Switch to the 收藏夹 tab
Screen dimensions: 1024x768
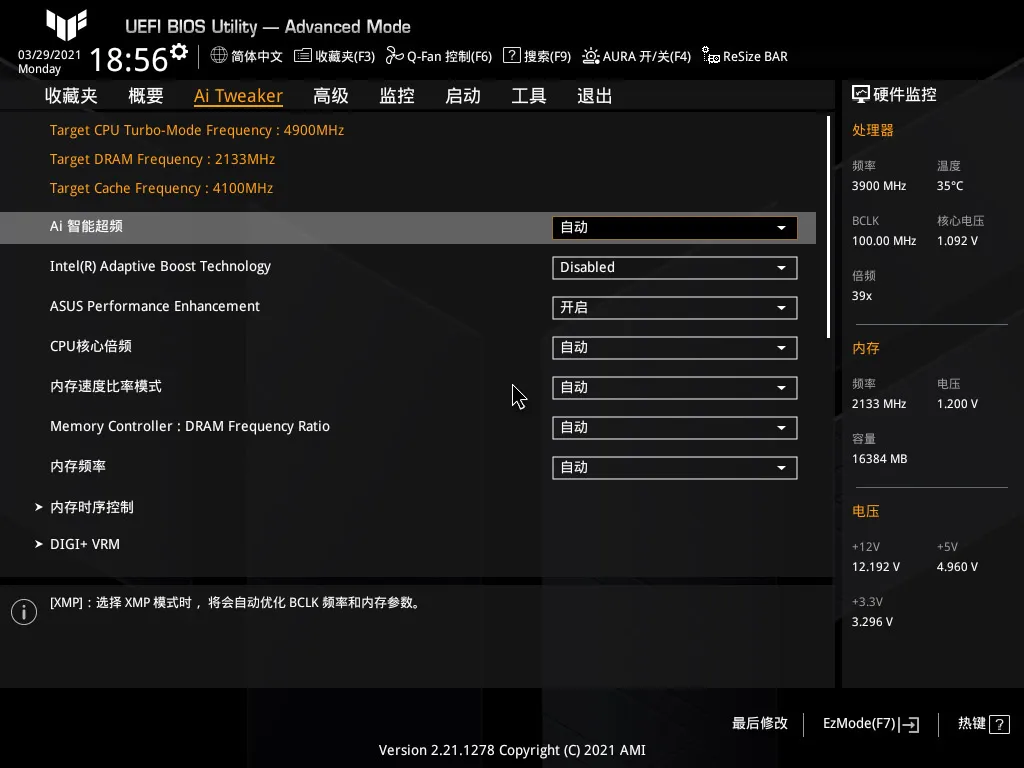[x=71, y=96]
